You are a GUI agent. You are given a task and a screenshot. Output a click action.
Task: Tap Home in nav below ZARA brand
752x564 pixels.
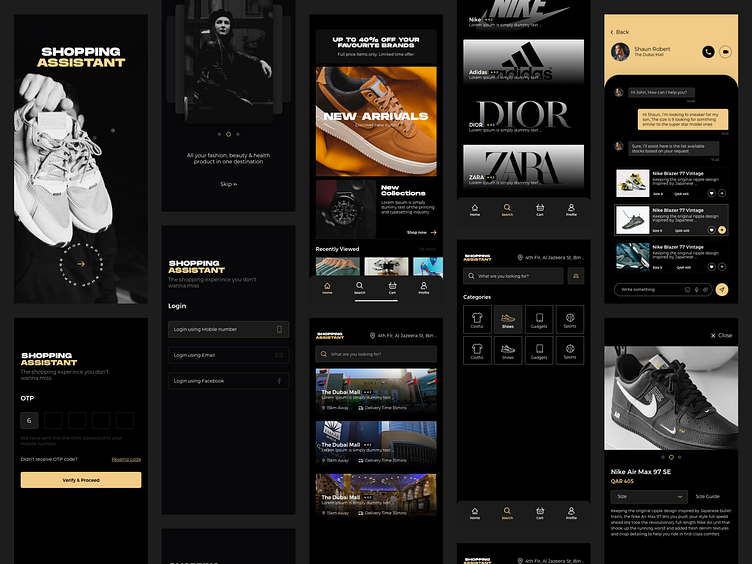pyautogui.click(x=475, y=210)
